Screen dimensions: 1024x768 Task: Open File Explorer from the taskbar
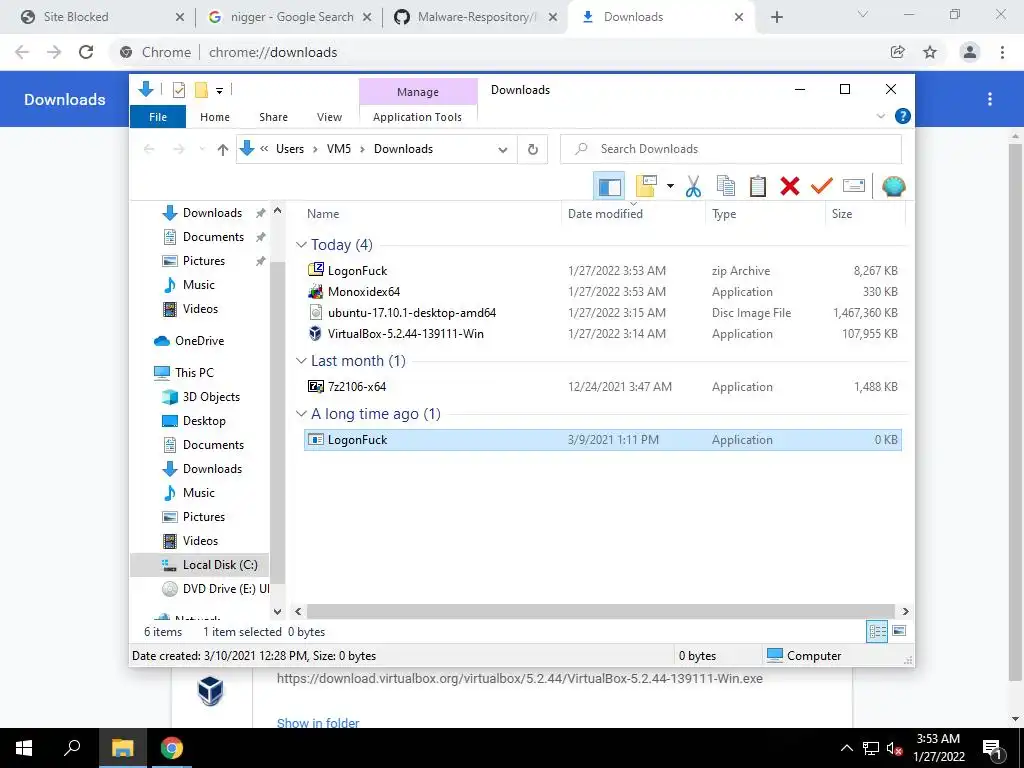click(122, 748)
